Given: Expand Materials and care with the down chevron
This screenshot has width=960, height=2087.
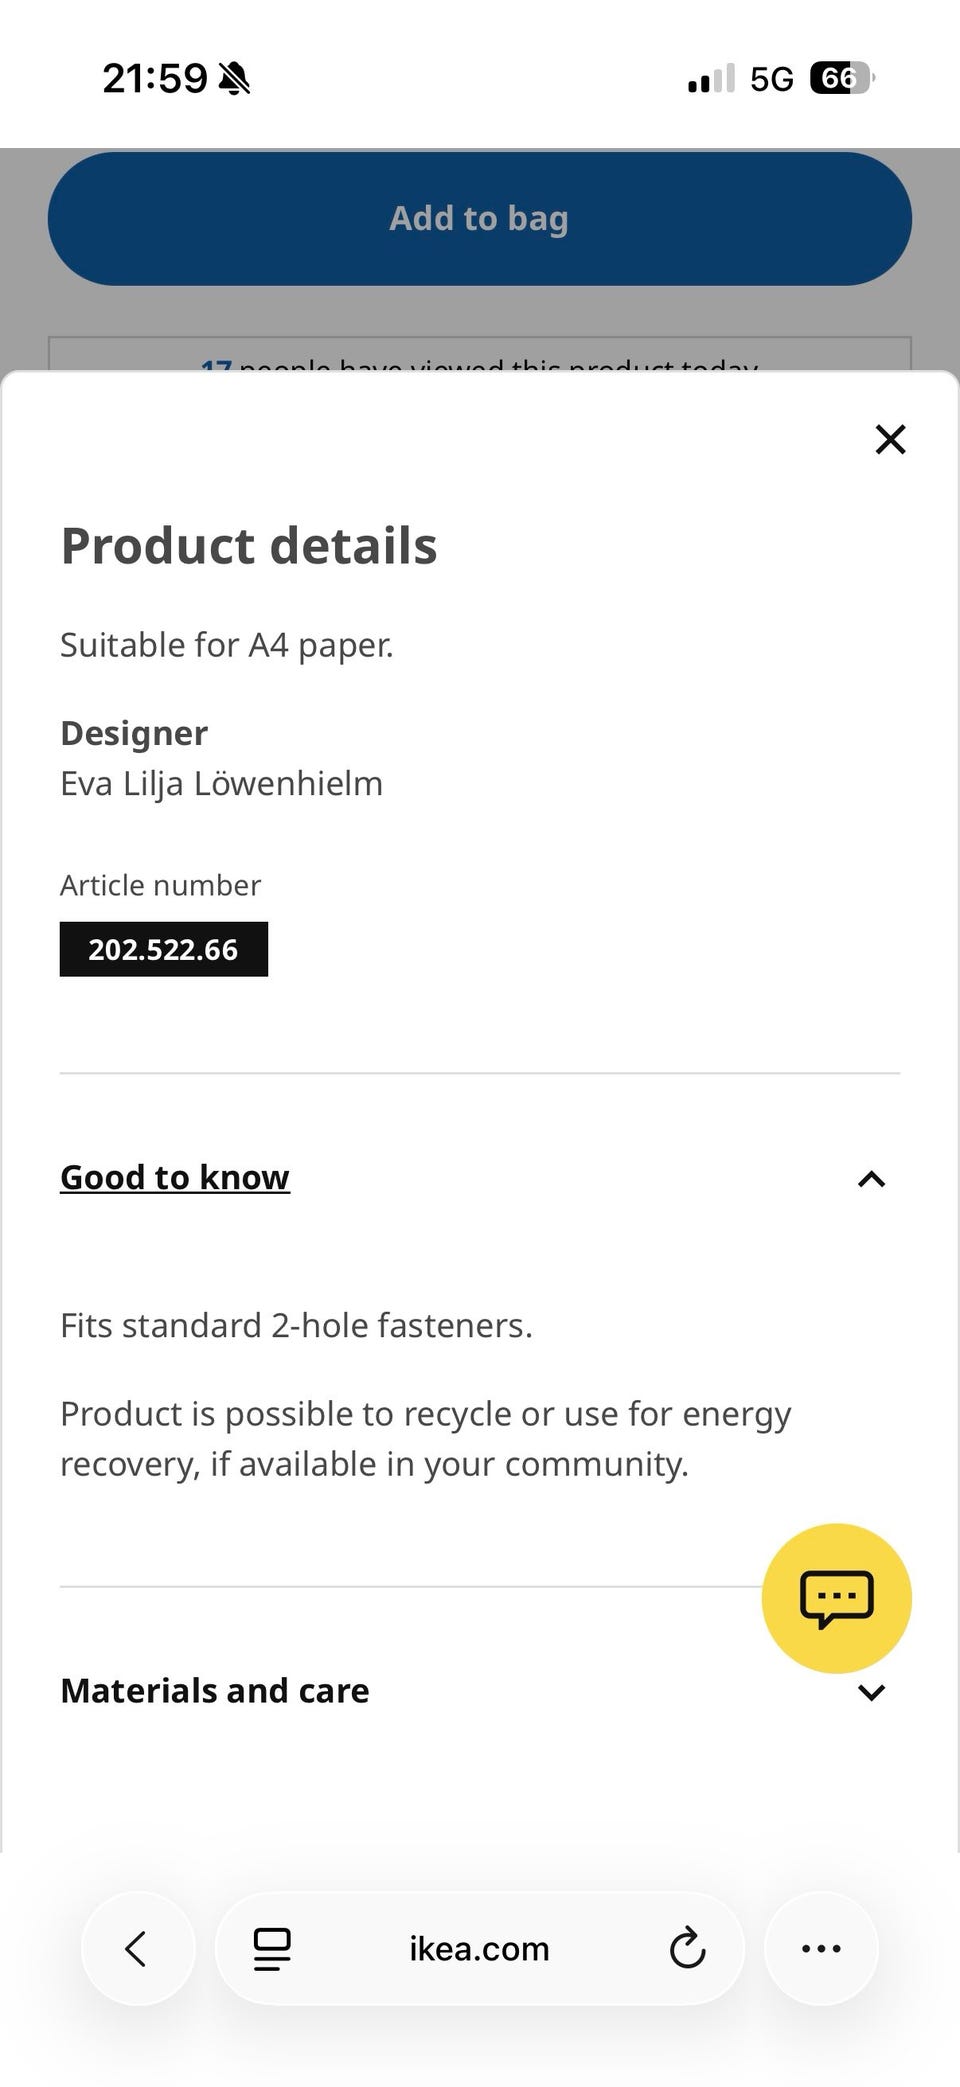Looking at the screenshot, I should [871, 1692].
